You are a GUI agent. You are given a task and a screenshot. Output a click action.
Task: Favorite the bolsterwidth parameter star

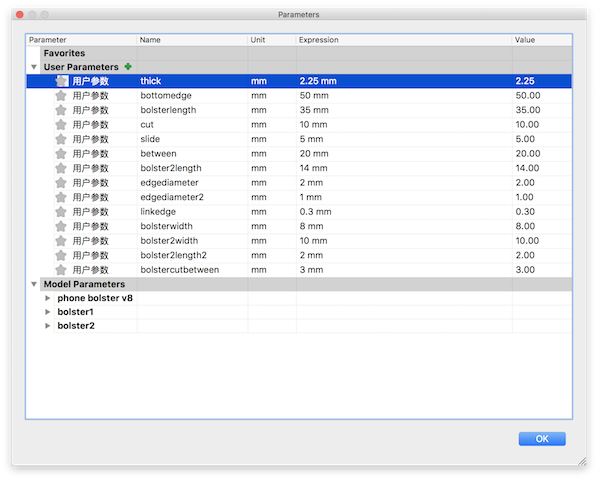tap(61, 226)
